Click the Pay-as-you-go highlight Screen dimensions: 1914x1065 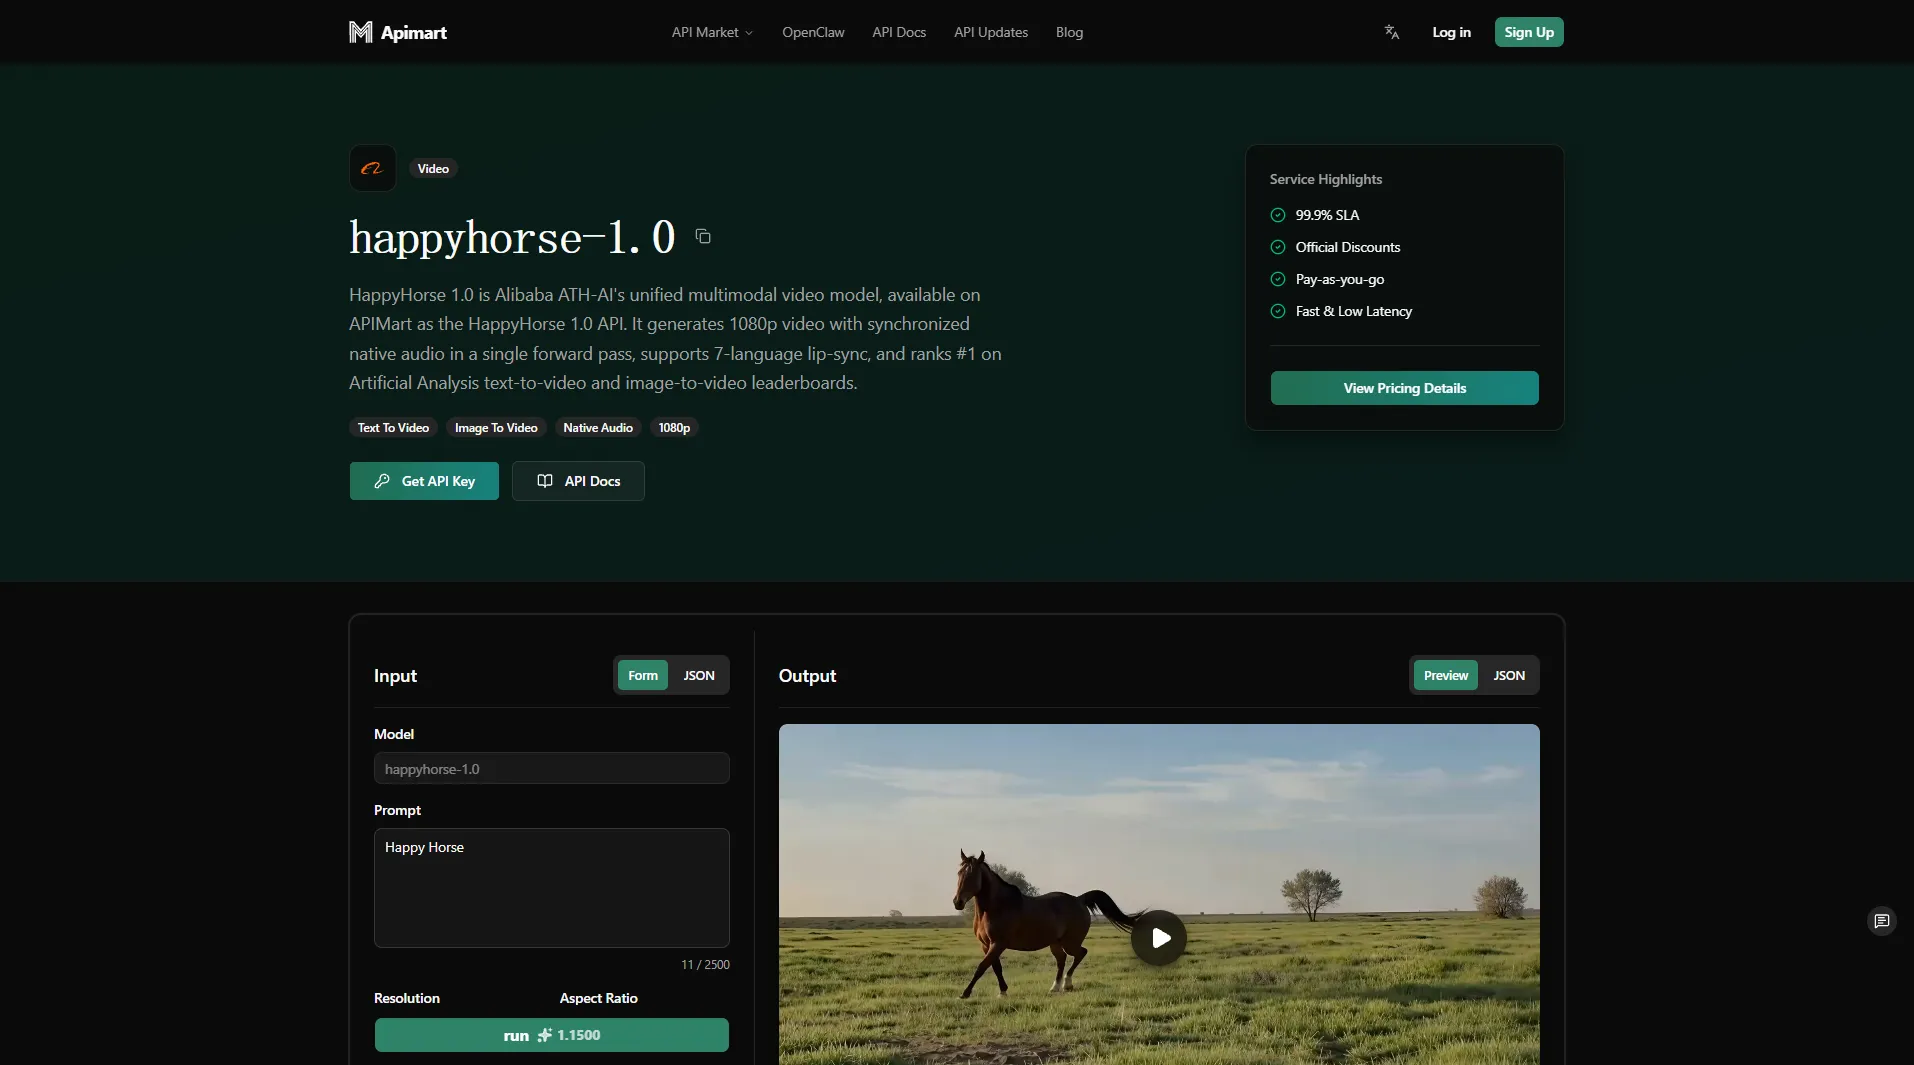tap(1327, 279)
